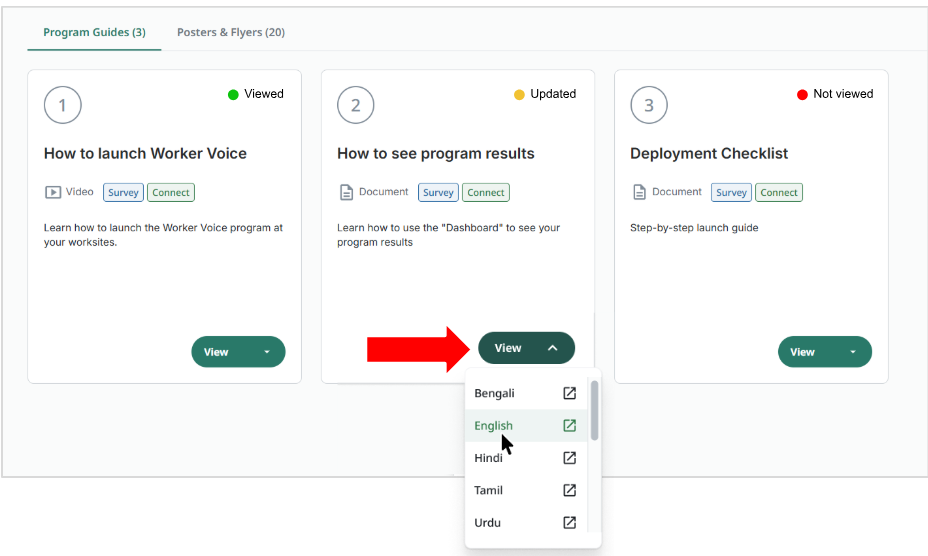Collapse View dropdown chevron on program results card
This screenshot has width=928, height=556.
click(552, 348)
